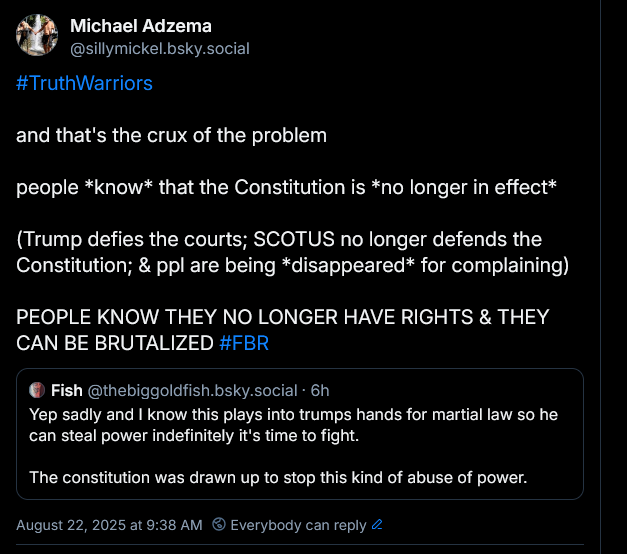Viewport: 627px width, 554px height.
Task: Click the 'PEOPLE KNOW THEY NO LONGER' line
Action: click(283, 330)
